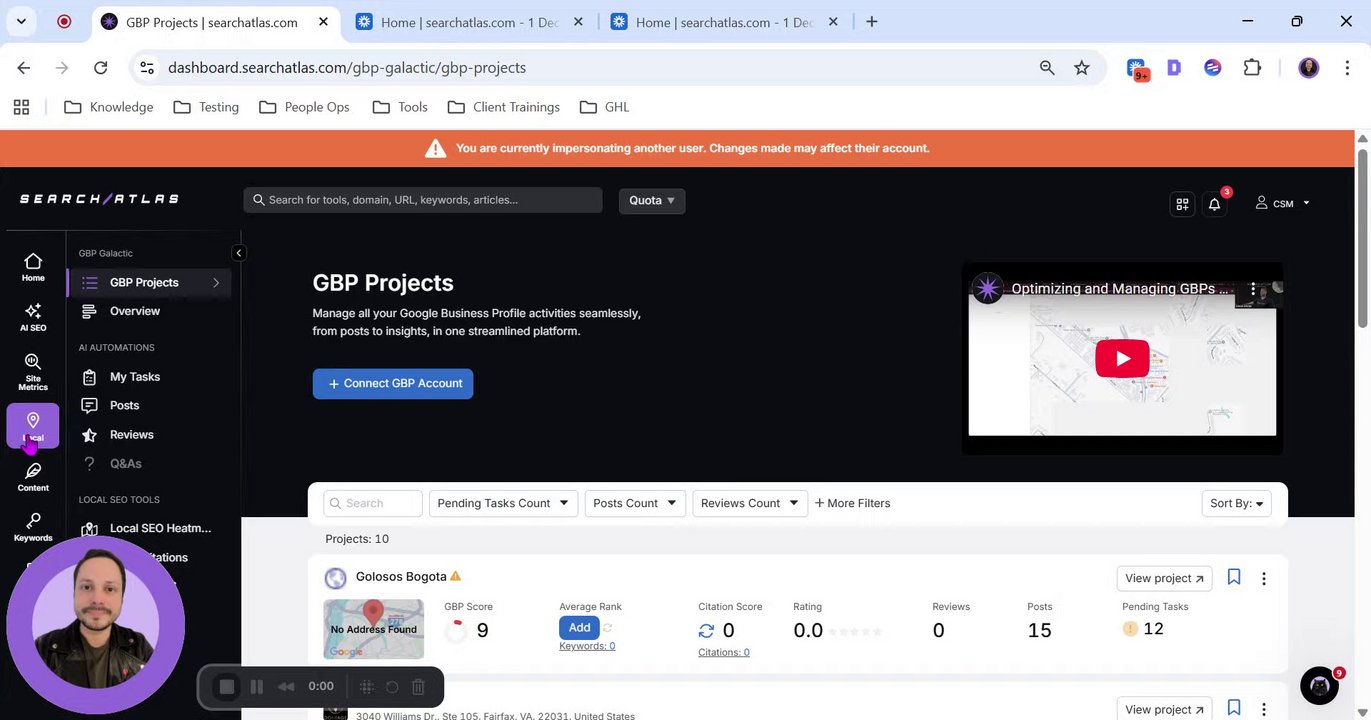Bookmark this page with the star icon
Viewport: 1371px width, 720px height.
(x=1081, y=67)
